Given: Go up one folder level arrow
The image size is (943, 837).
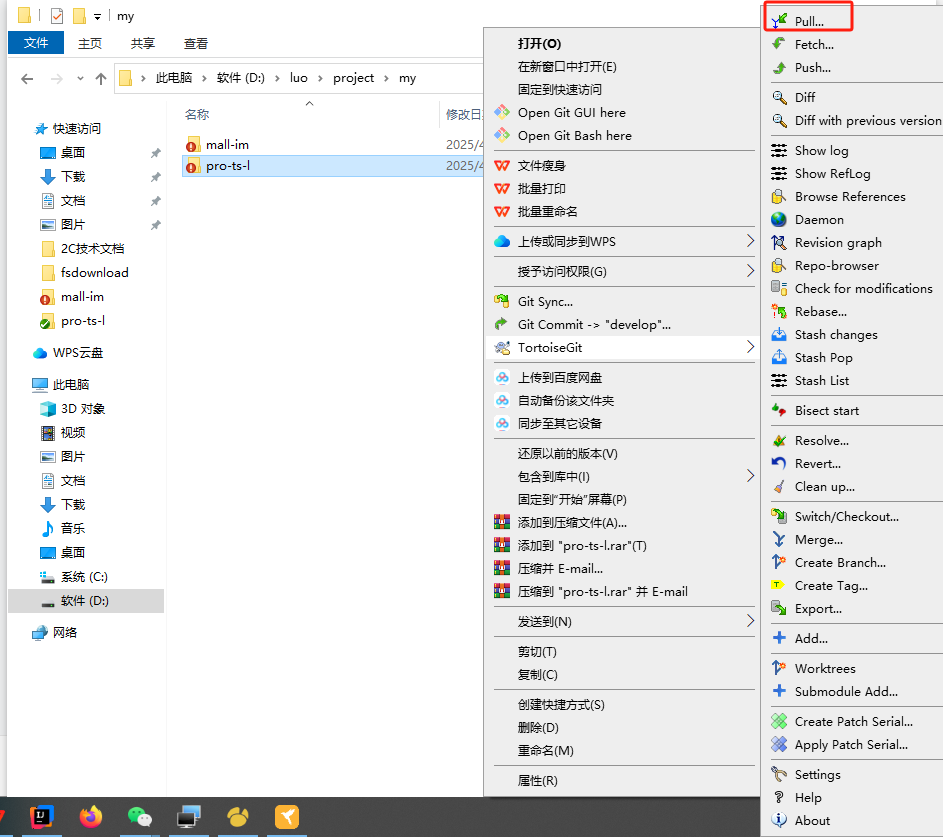Looking at the screenshot, I should [x=101, y=78].
